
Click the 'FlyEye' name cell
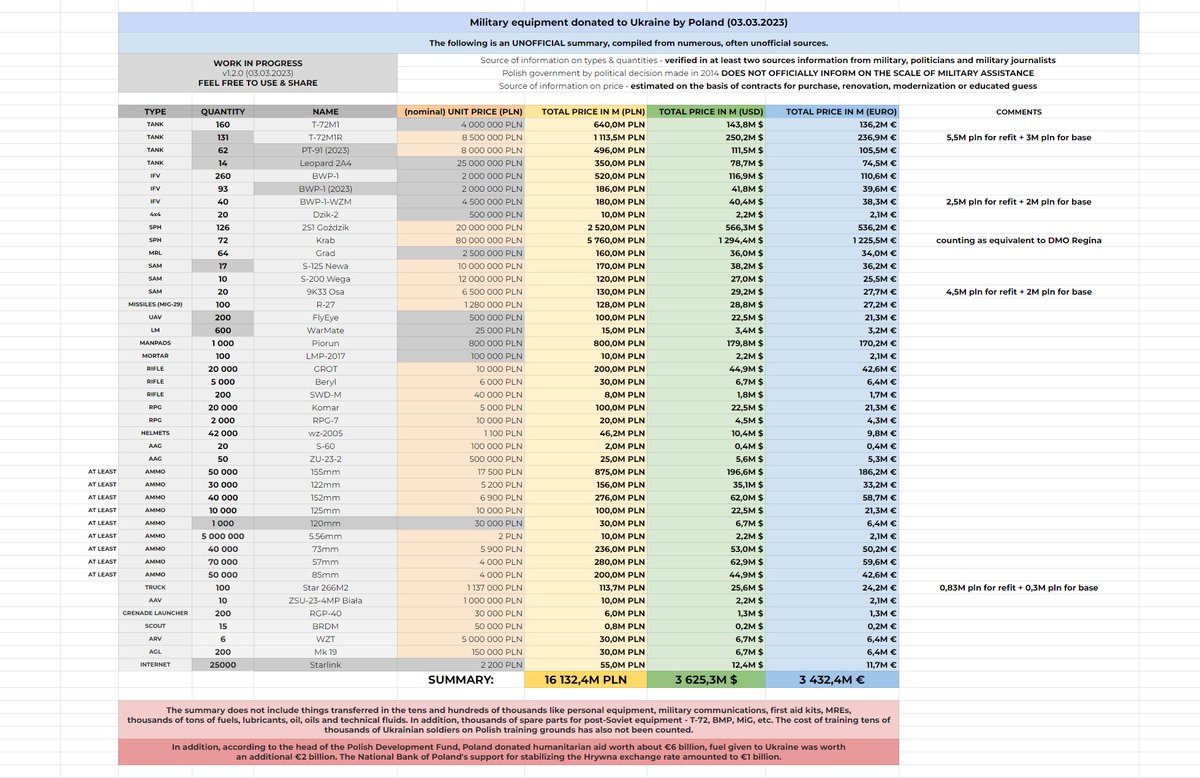[325, 316]
